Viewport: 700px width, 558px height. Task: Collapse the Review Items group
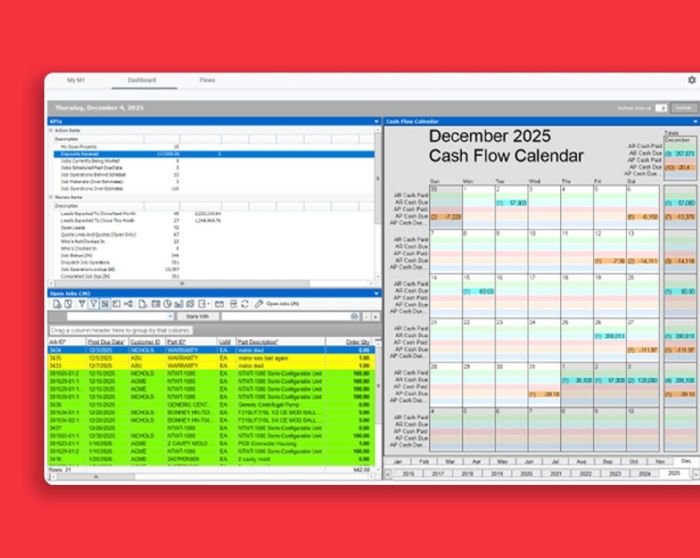pos(51,197)
